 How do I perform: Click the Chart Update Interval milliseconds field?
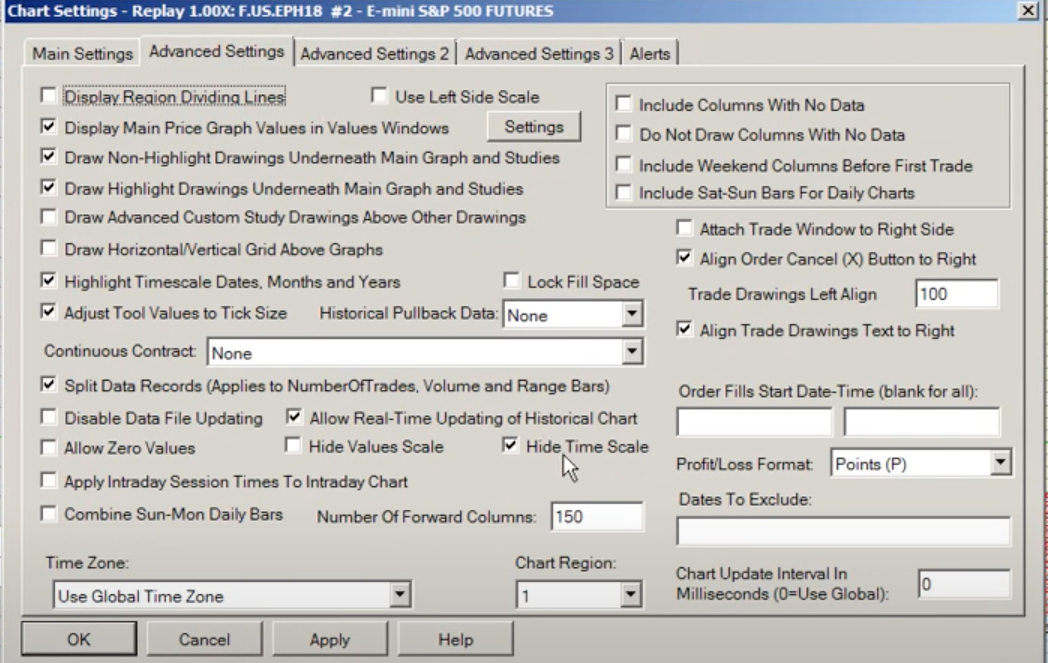tap(964, 584)
